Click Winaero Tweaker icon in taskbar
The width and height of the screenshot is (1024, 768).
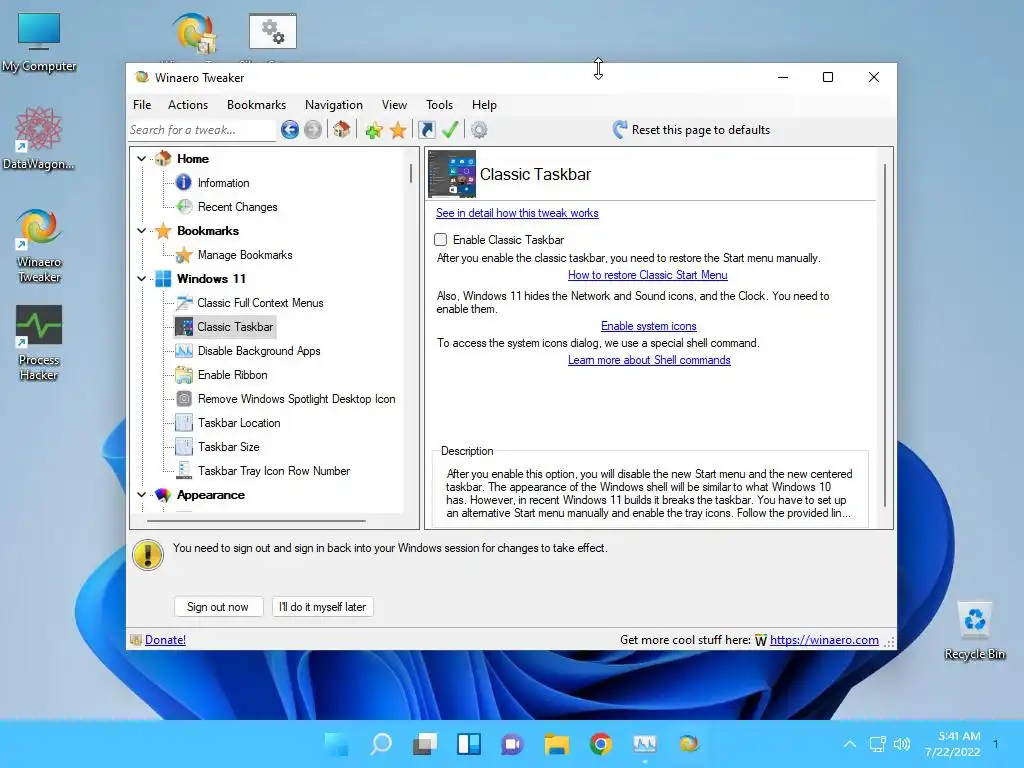689,744
